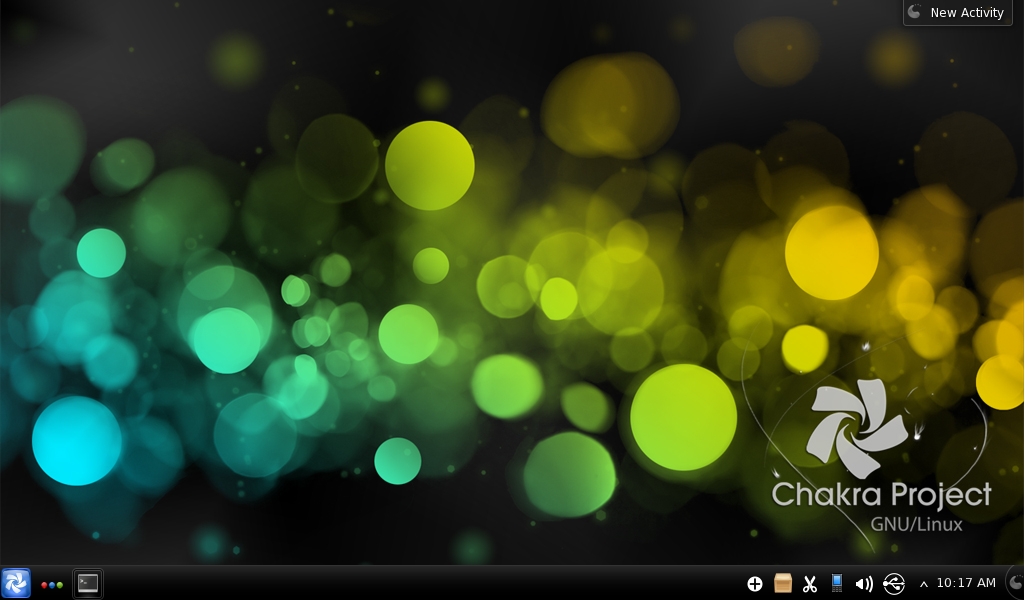Open Klipper clipboard scissors icon
The width and height of the screenshot is (1024, 600).
coord(810,584)
